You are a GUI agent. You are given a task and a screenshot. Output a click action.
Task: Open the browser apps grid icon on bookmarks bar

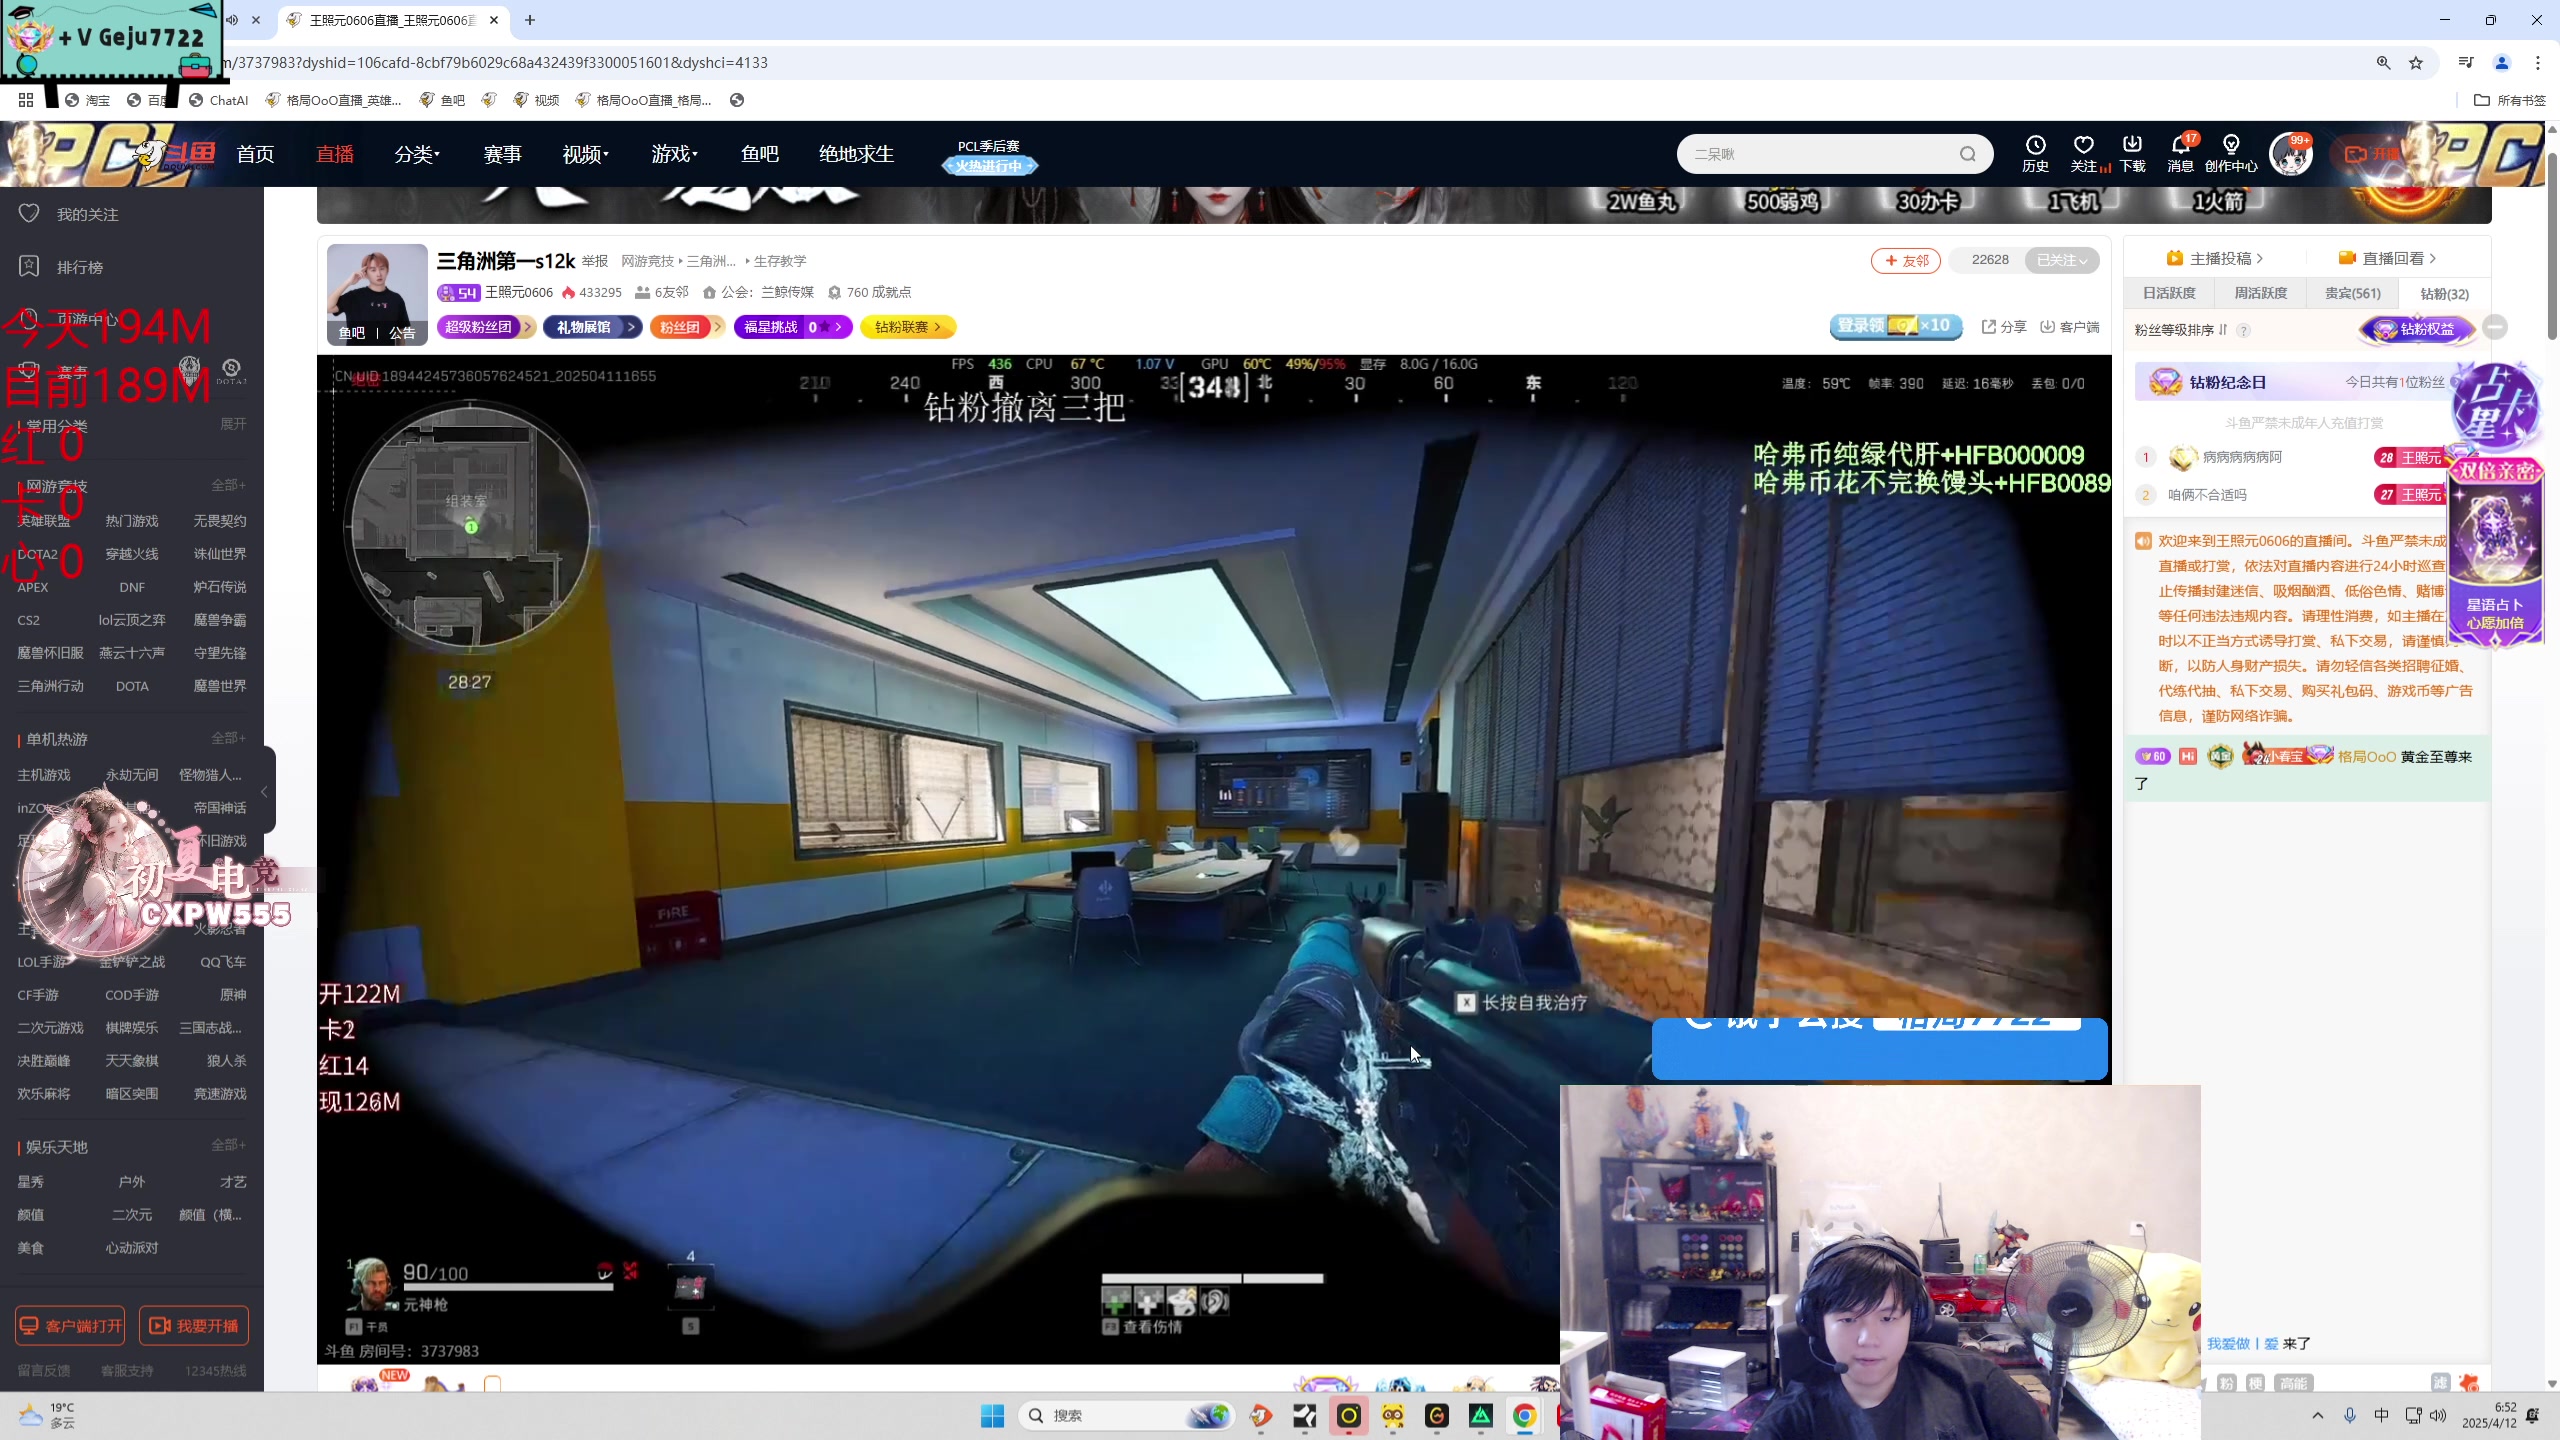point(26,100)
